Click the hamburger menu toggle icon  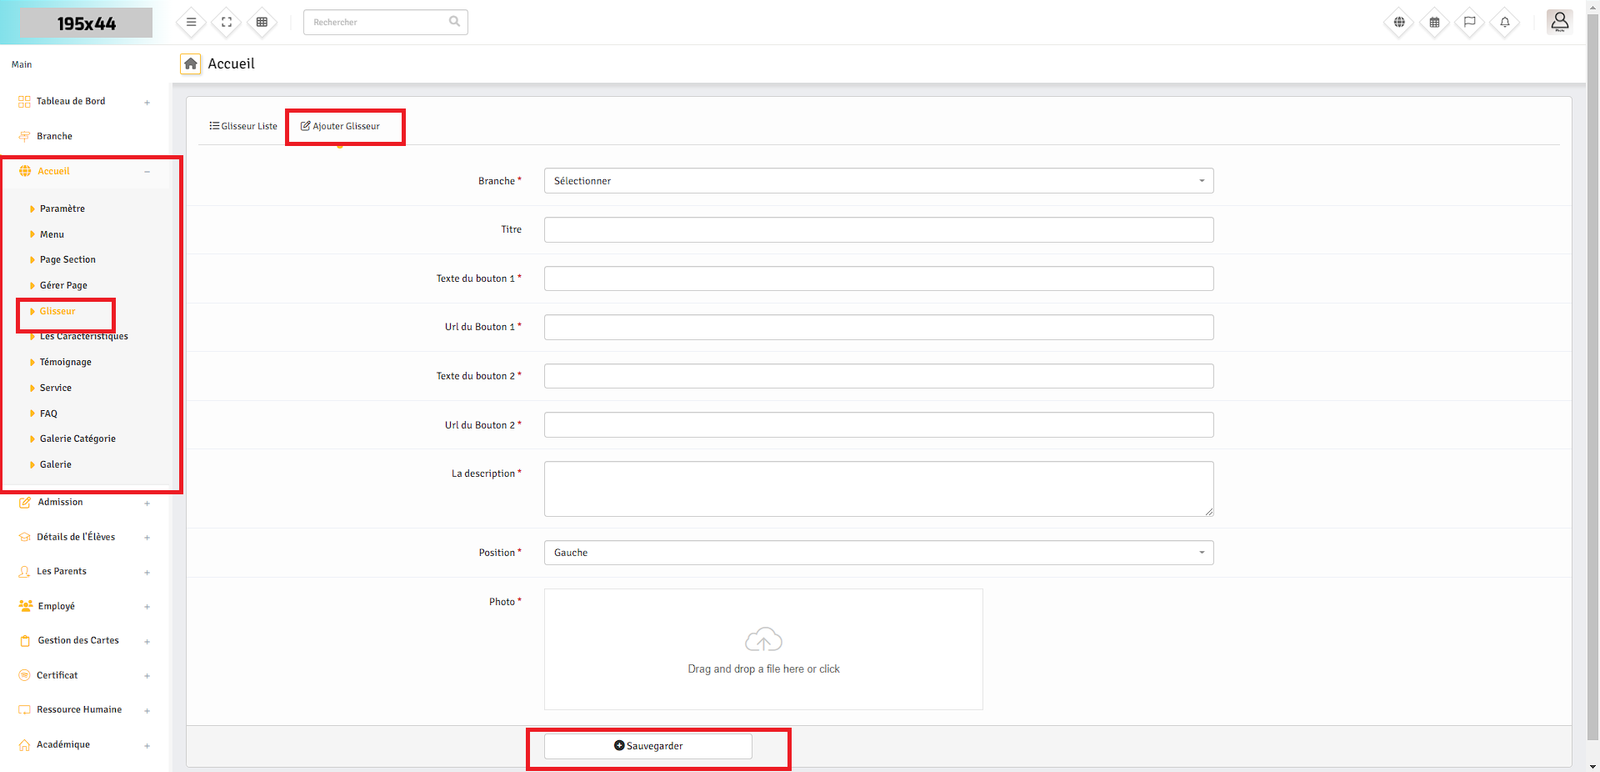tap(191, 22)
